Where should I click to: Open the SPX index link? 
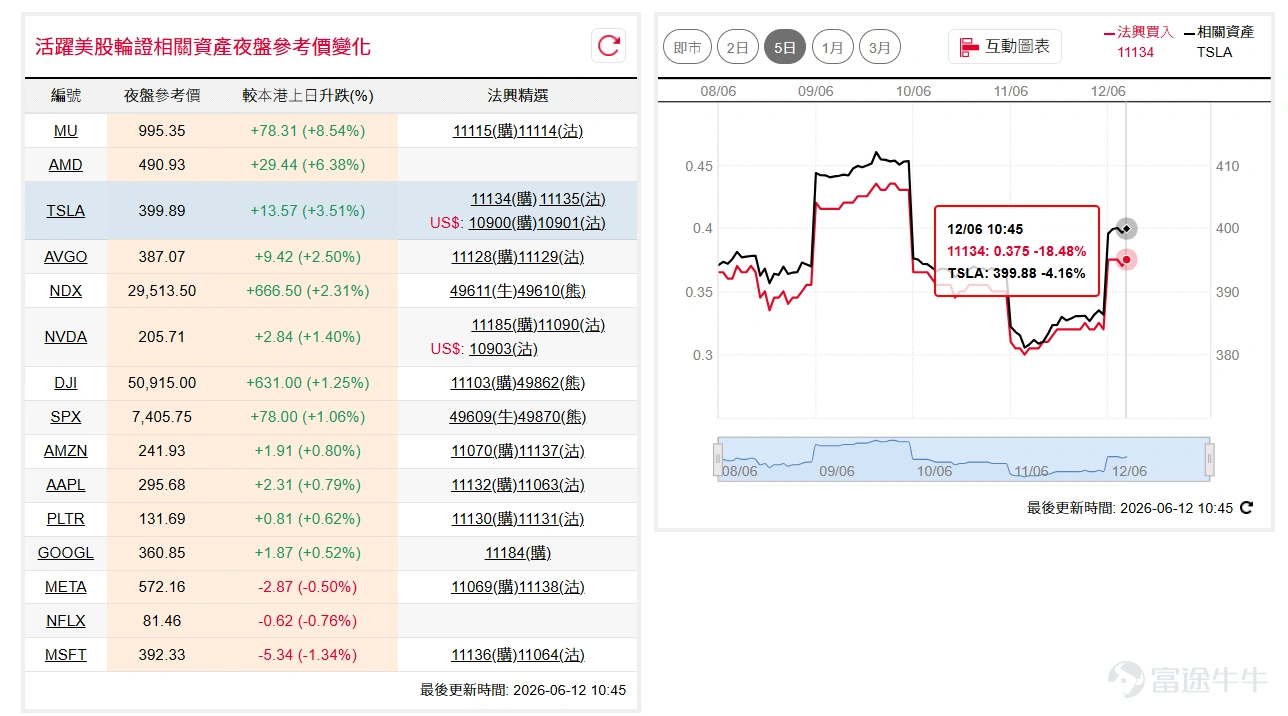coord(66,417)
